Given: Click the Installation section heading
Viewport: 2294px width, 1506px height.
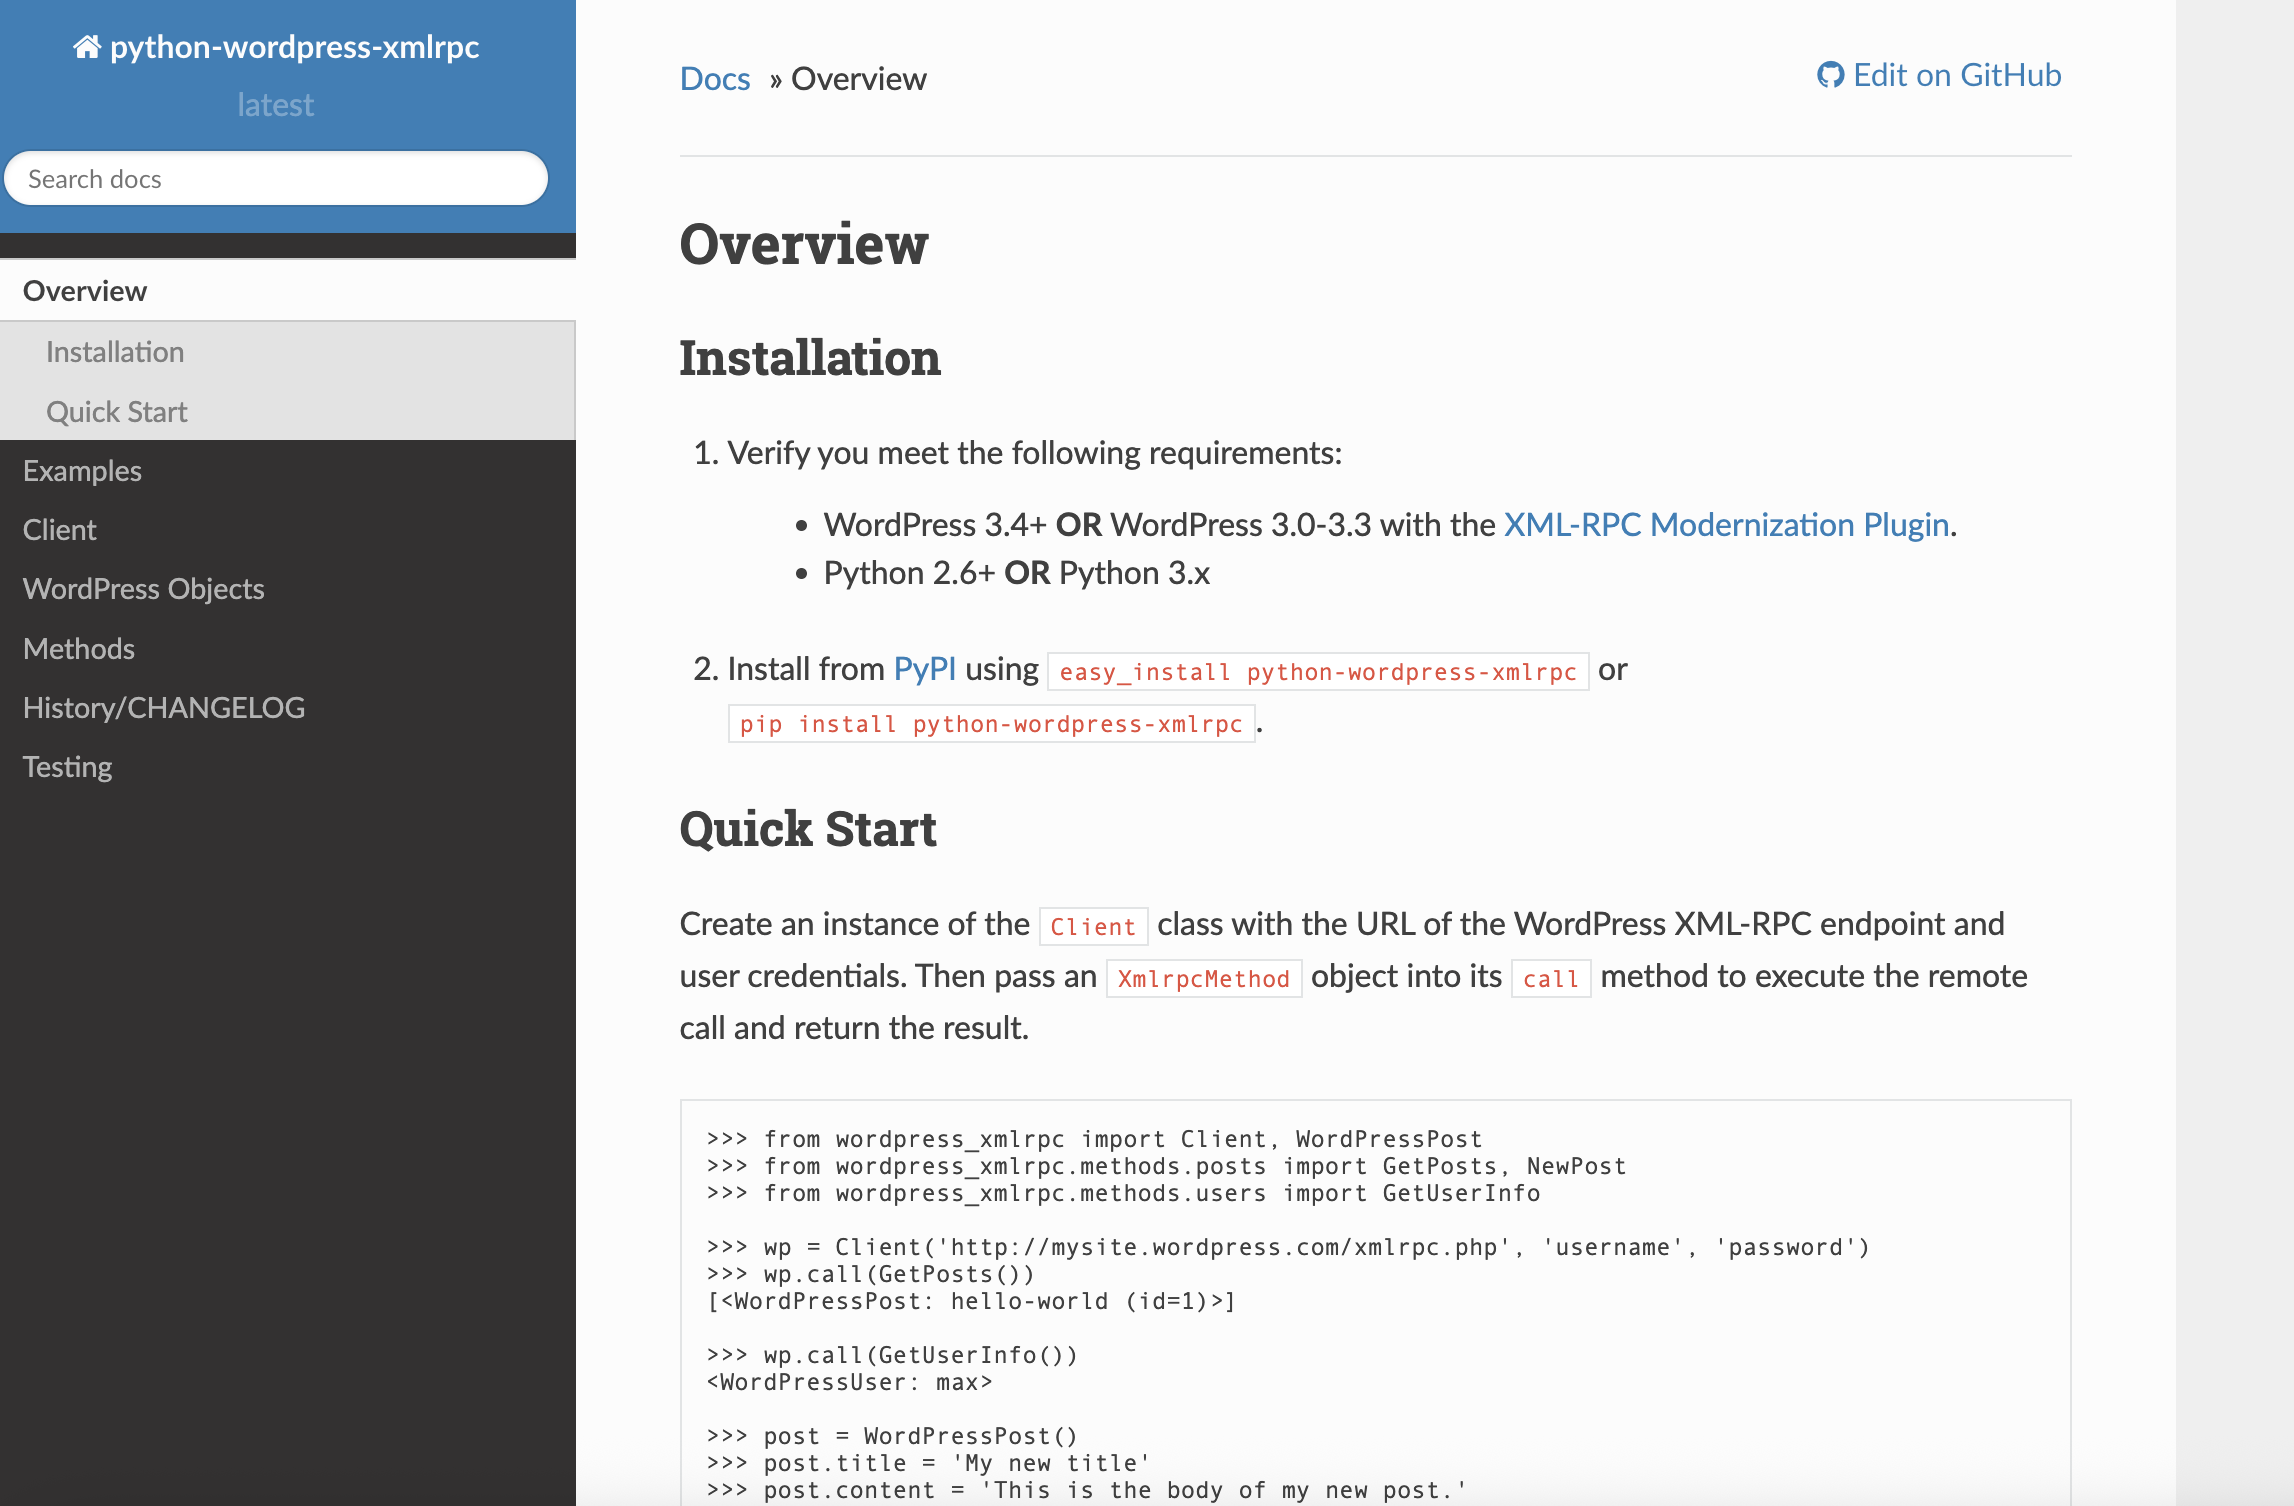Looking at the screenshot, I should click(810, 358).
